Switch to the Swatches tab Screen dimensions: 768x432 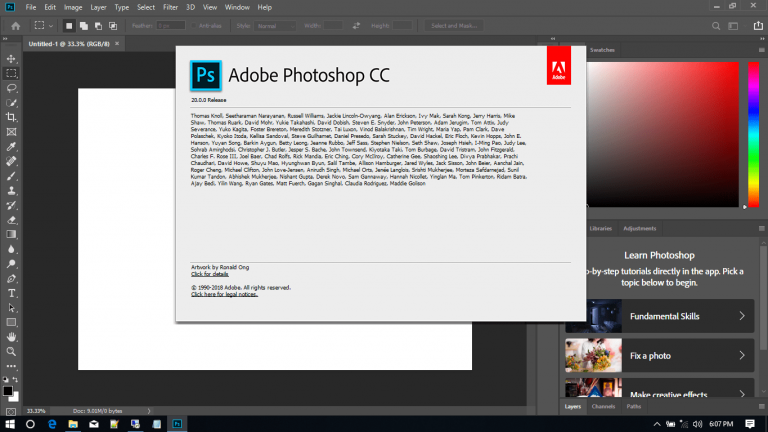(602, 50)
